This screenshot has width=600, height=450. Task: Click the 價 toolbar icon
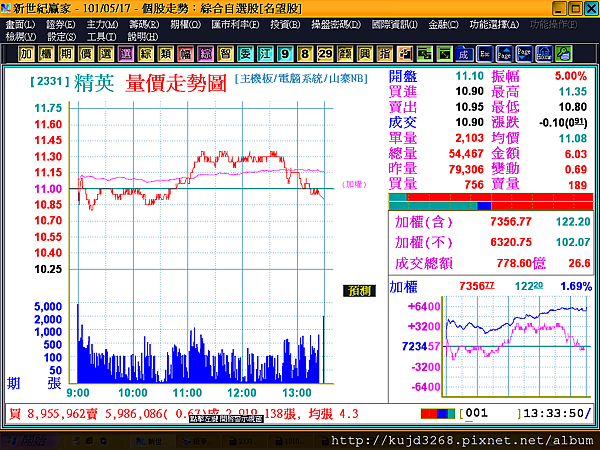(x=86, y=54)
